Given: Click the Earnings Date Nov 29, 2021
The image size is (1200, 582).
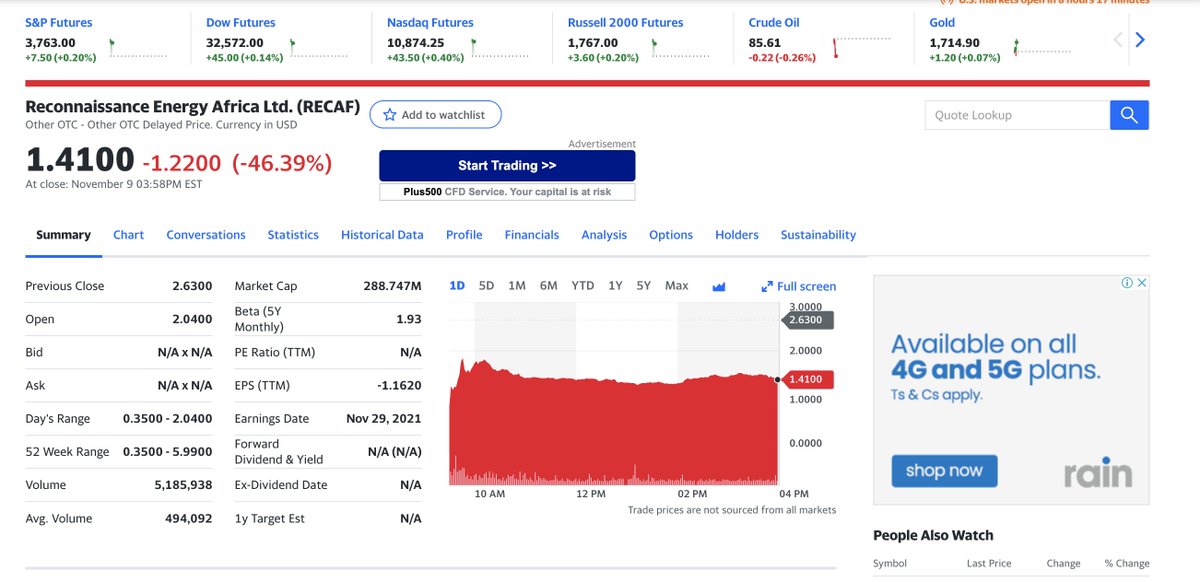Looking at the screenshot, I should pos(384,419).
